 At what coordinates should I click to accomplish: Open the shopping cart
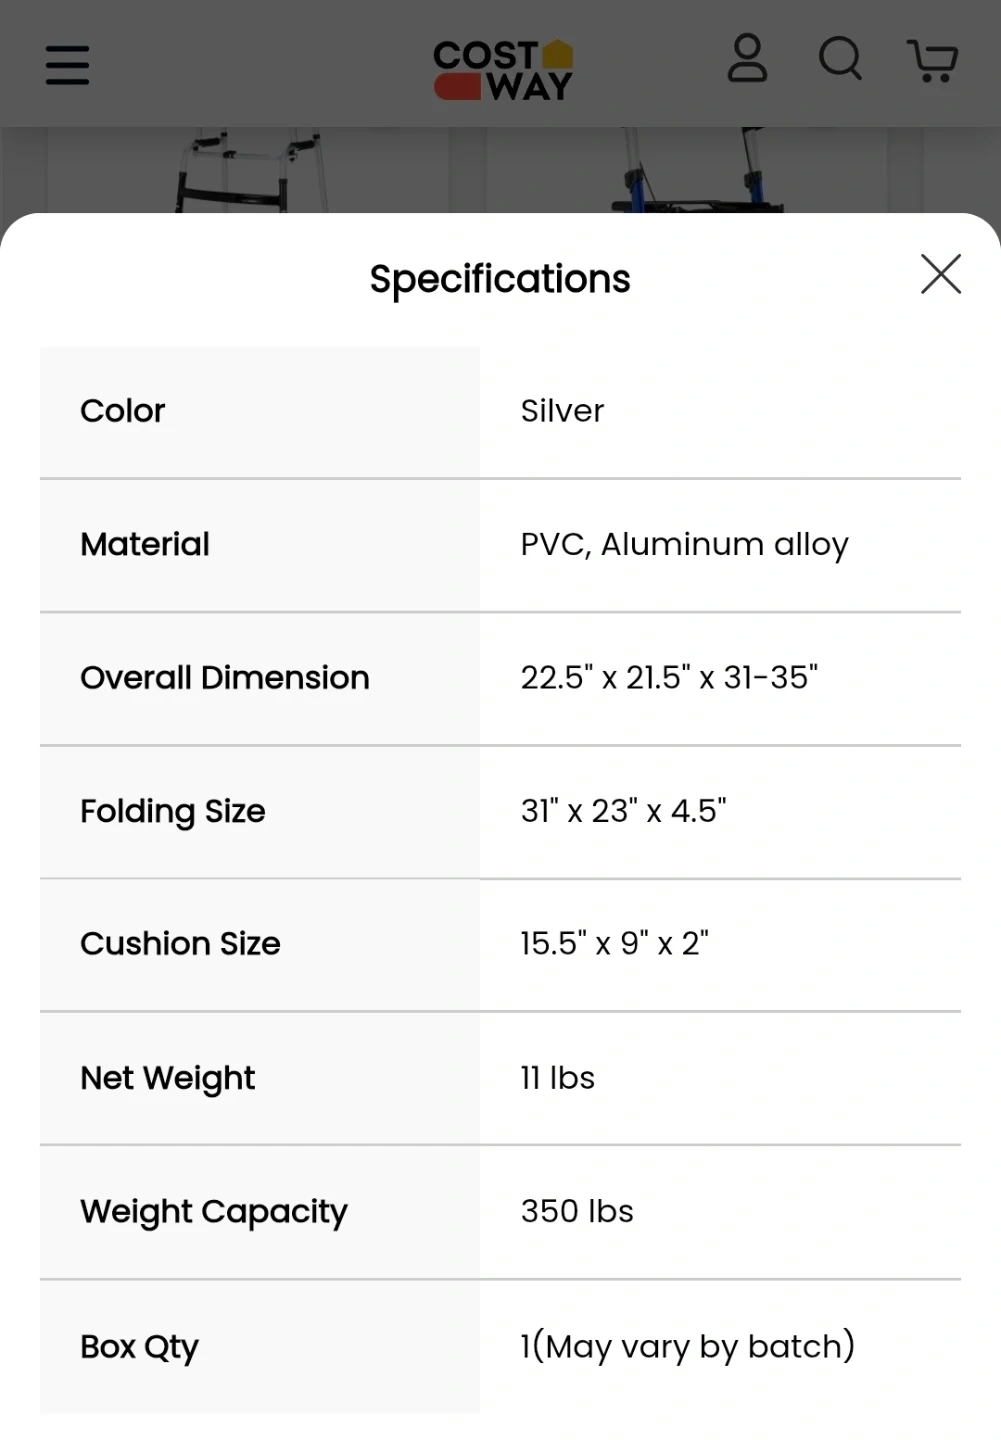(x=933, y=60)
